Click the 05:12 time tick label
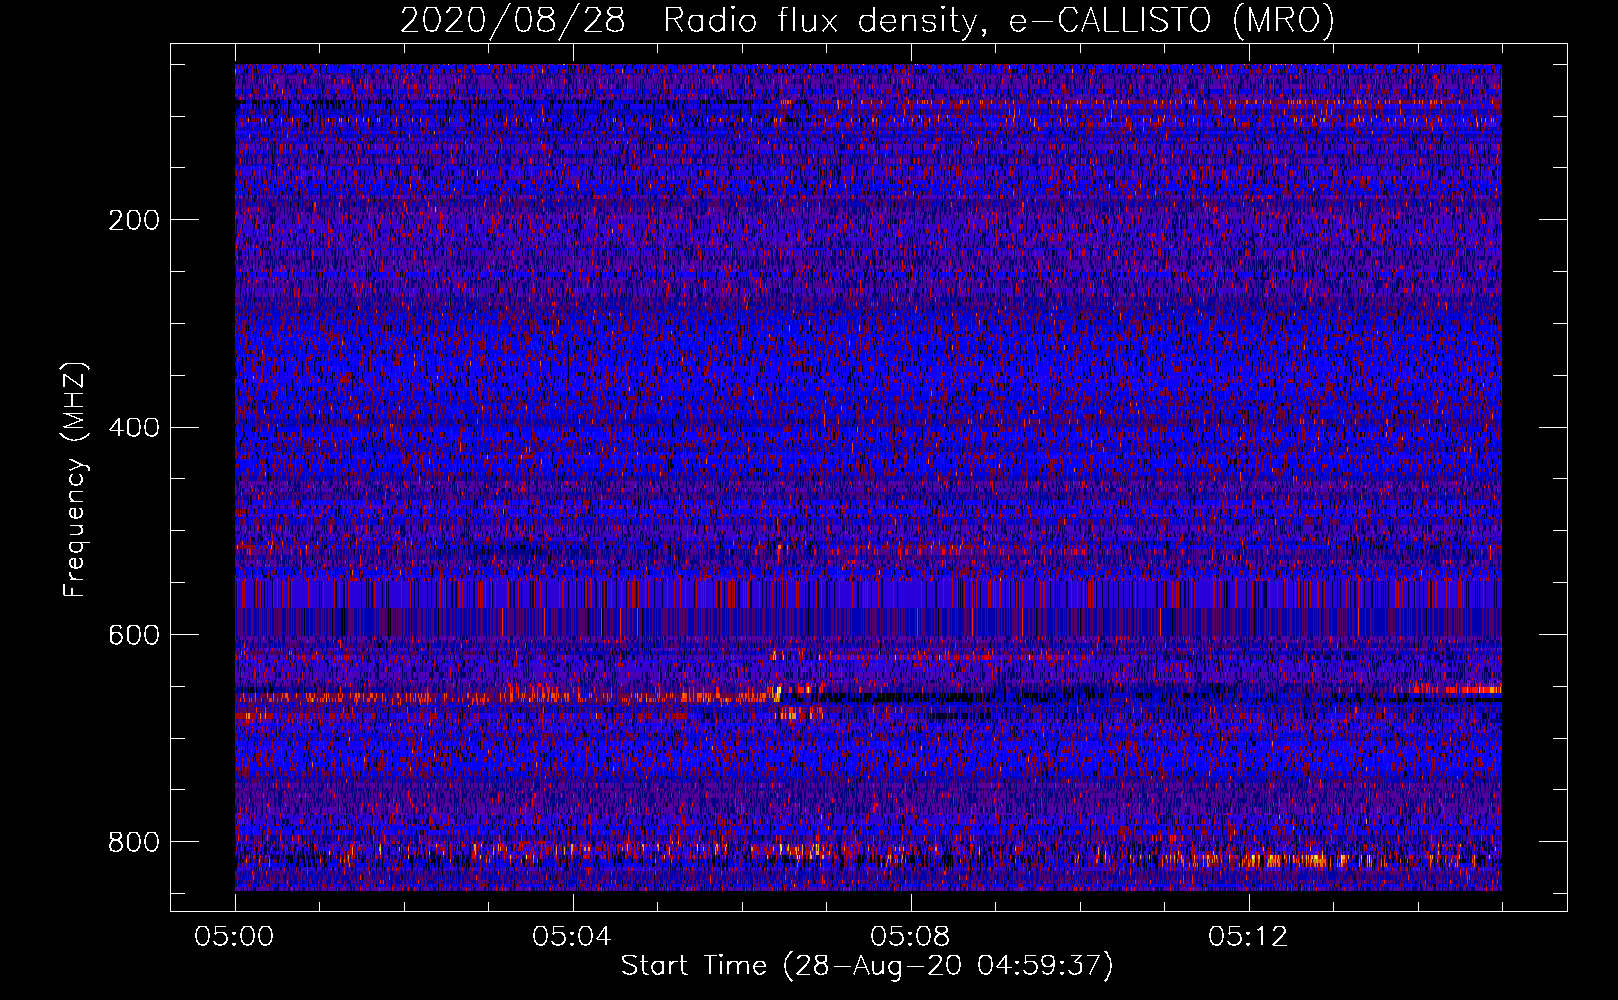 (x=1248, y=937)
